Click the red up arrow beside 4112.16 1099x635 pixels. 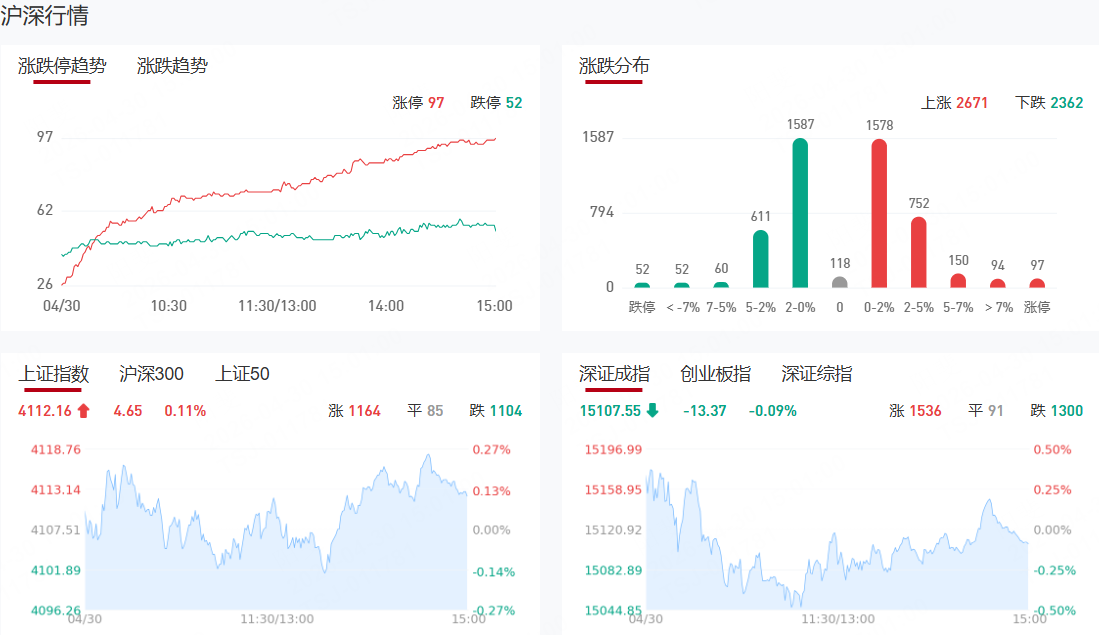pos(84,410)
